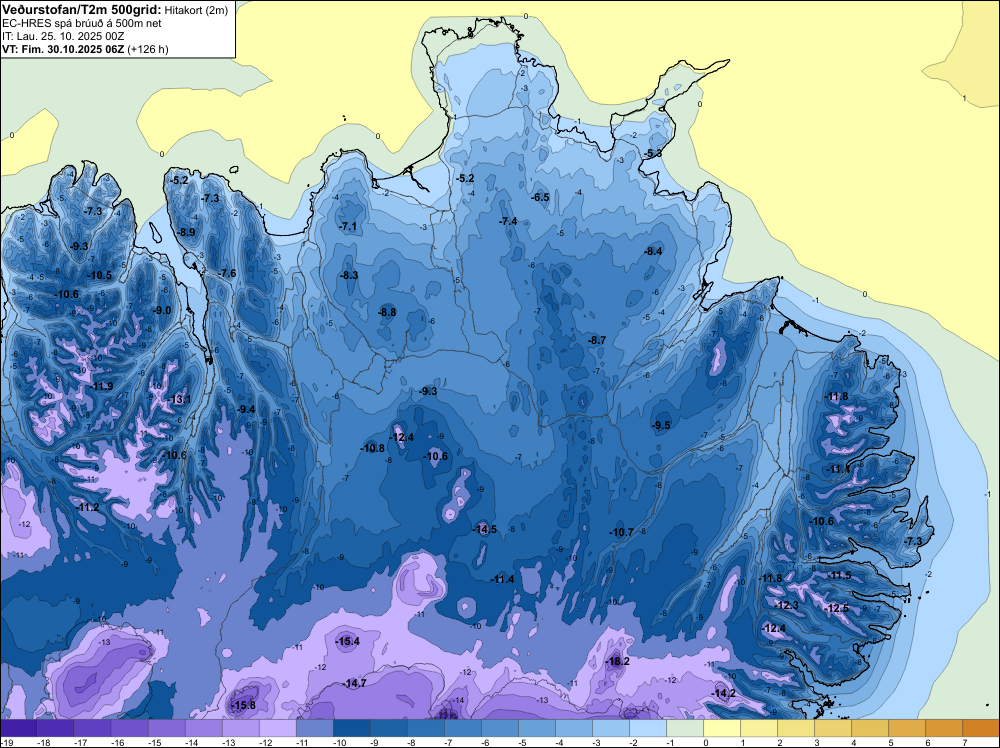Click the map temperature value -10.8
Image resolution: width=1000 pixels, height=748 pixels.
(x=372, y=448)
